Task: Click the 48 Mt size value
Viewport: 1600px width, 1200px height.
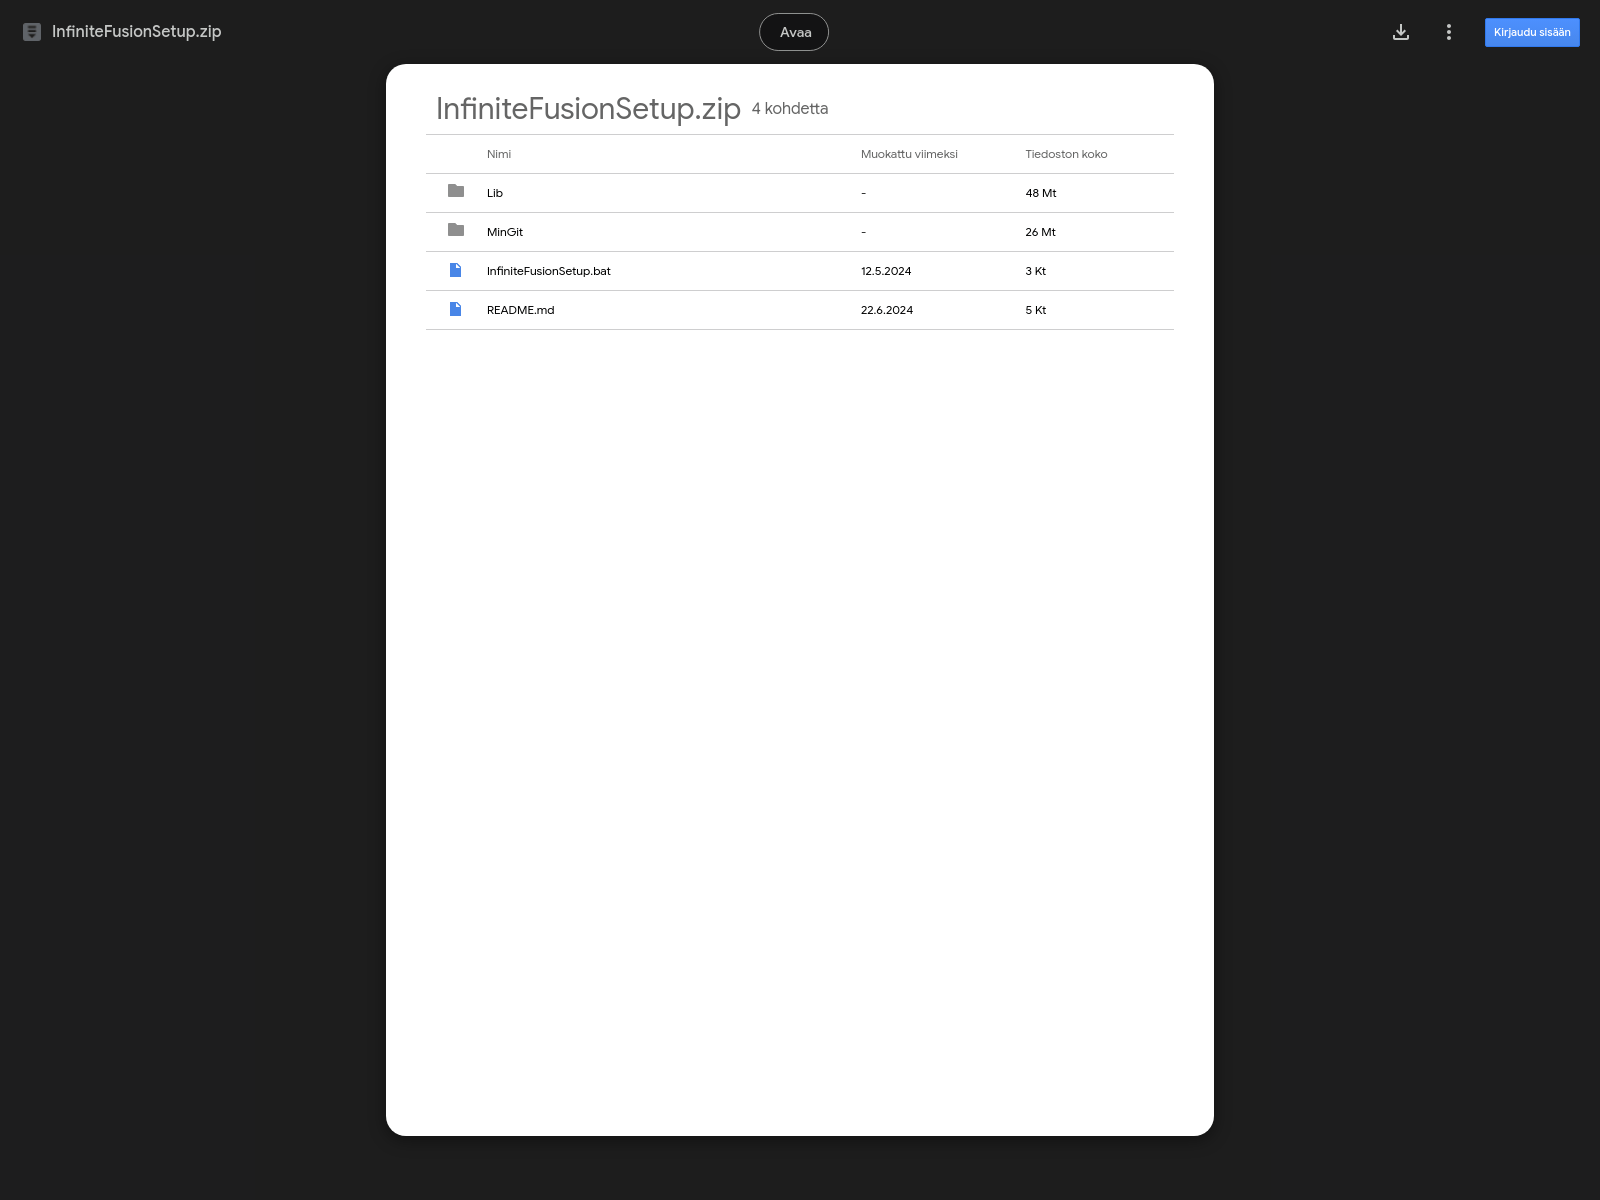Action: pos(1040,193)
